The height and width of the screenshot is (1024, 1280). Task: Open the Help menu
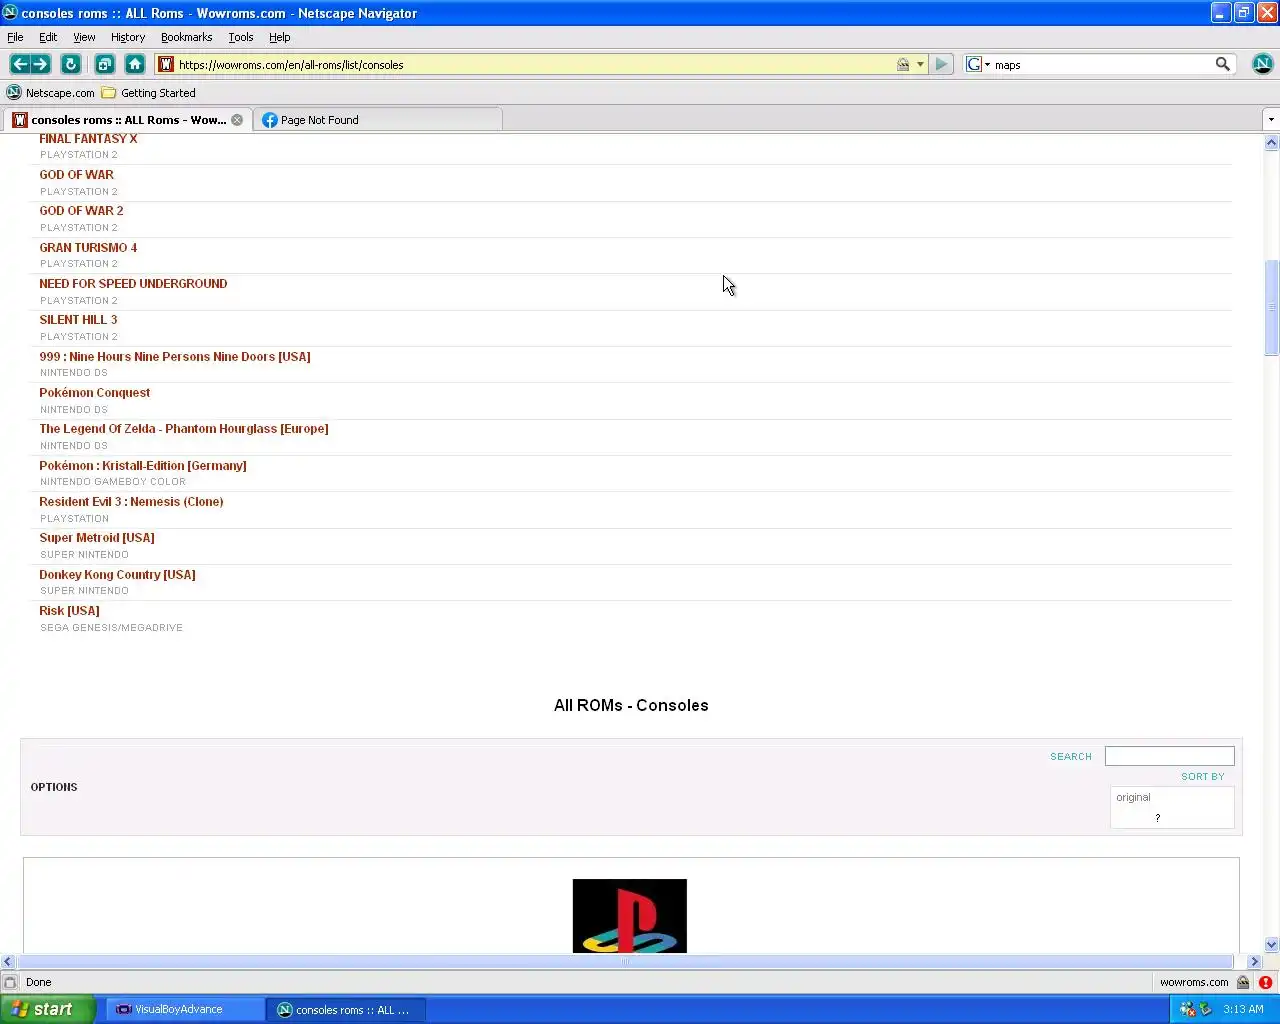[x=280, y=37]
